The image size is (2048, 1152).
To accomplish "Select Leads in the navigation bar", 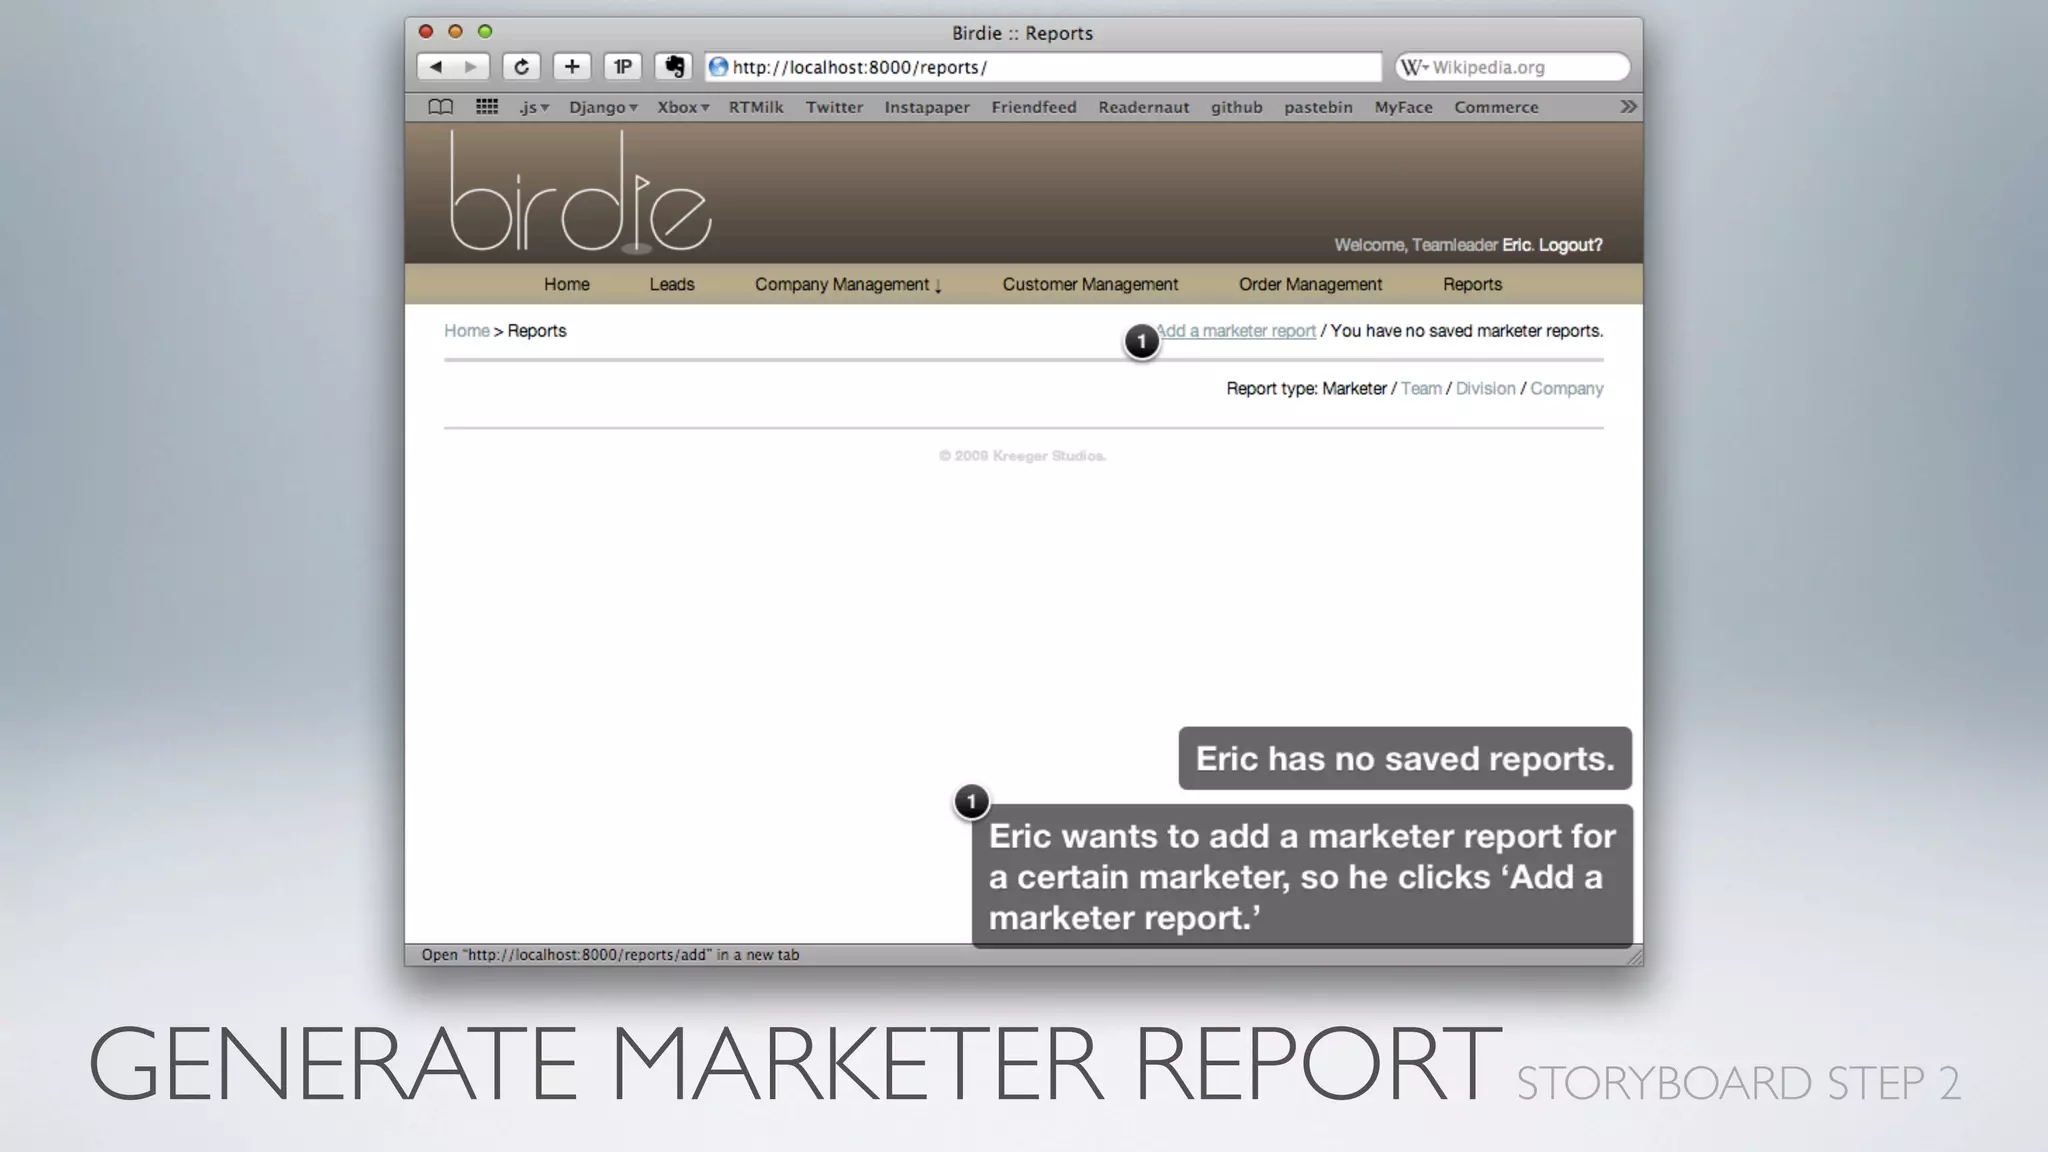I will tap(672, 284).
